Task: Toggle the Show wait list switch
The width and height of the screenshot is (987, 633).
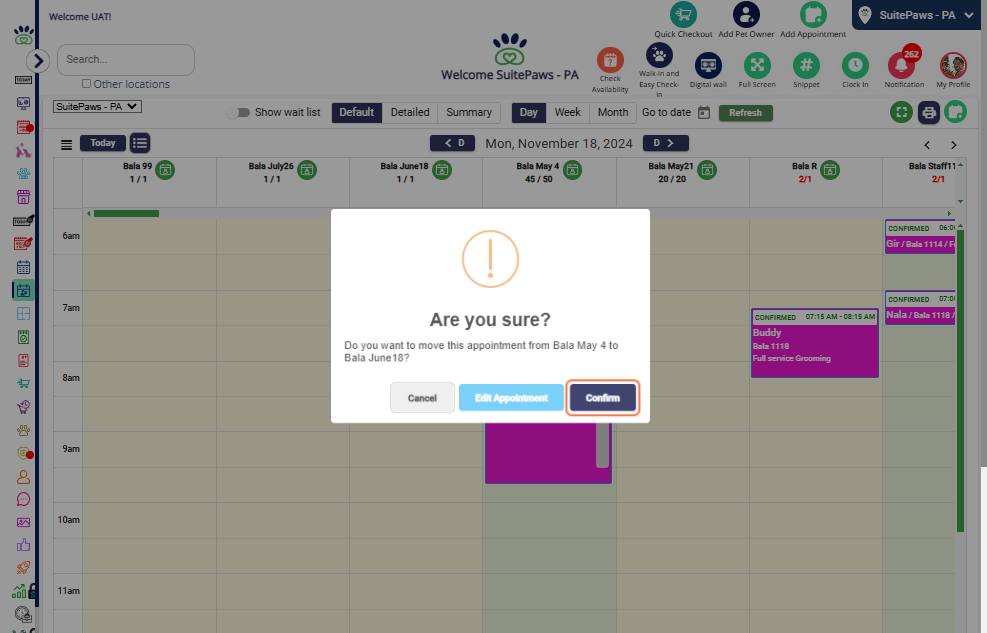Action: click(239, 113)
